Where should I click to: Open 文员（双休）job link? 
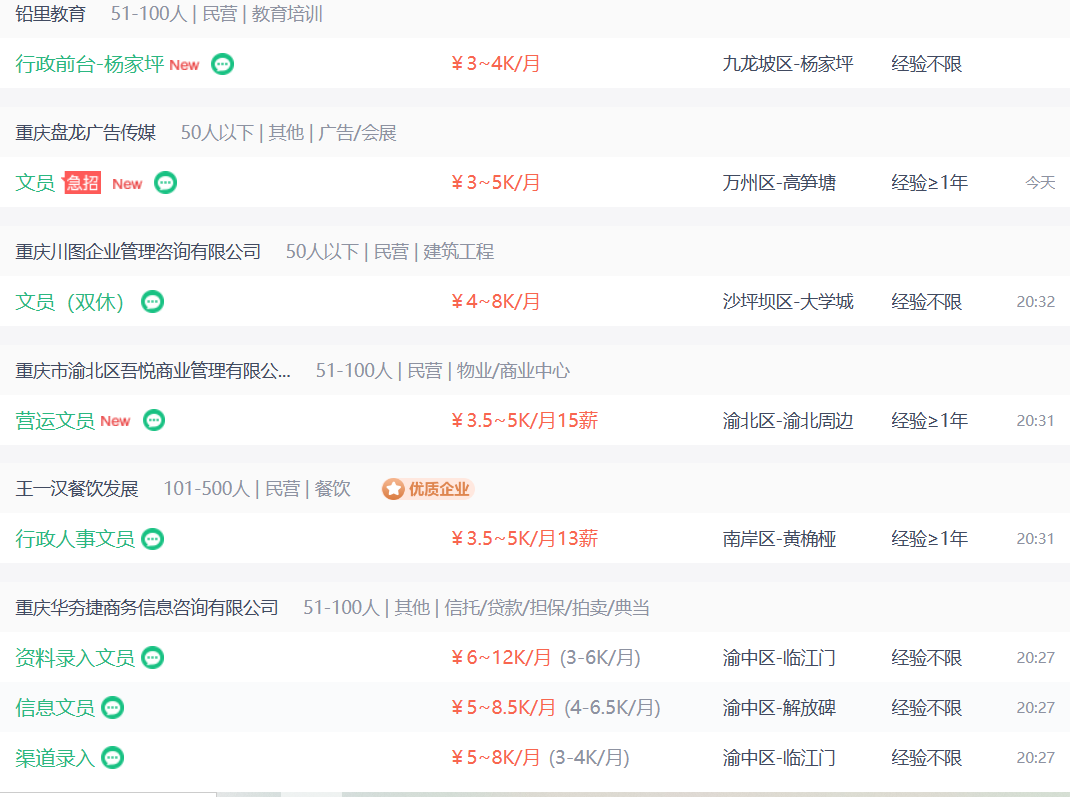tap(70, 302)
